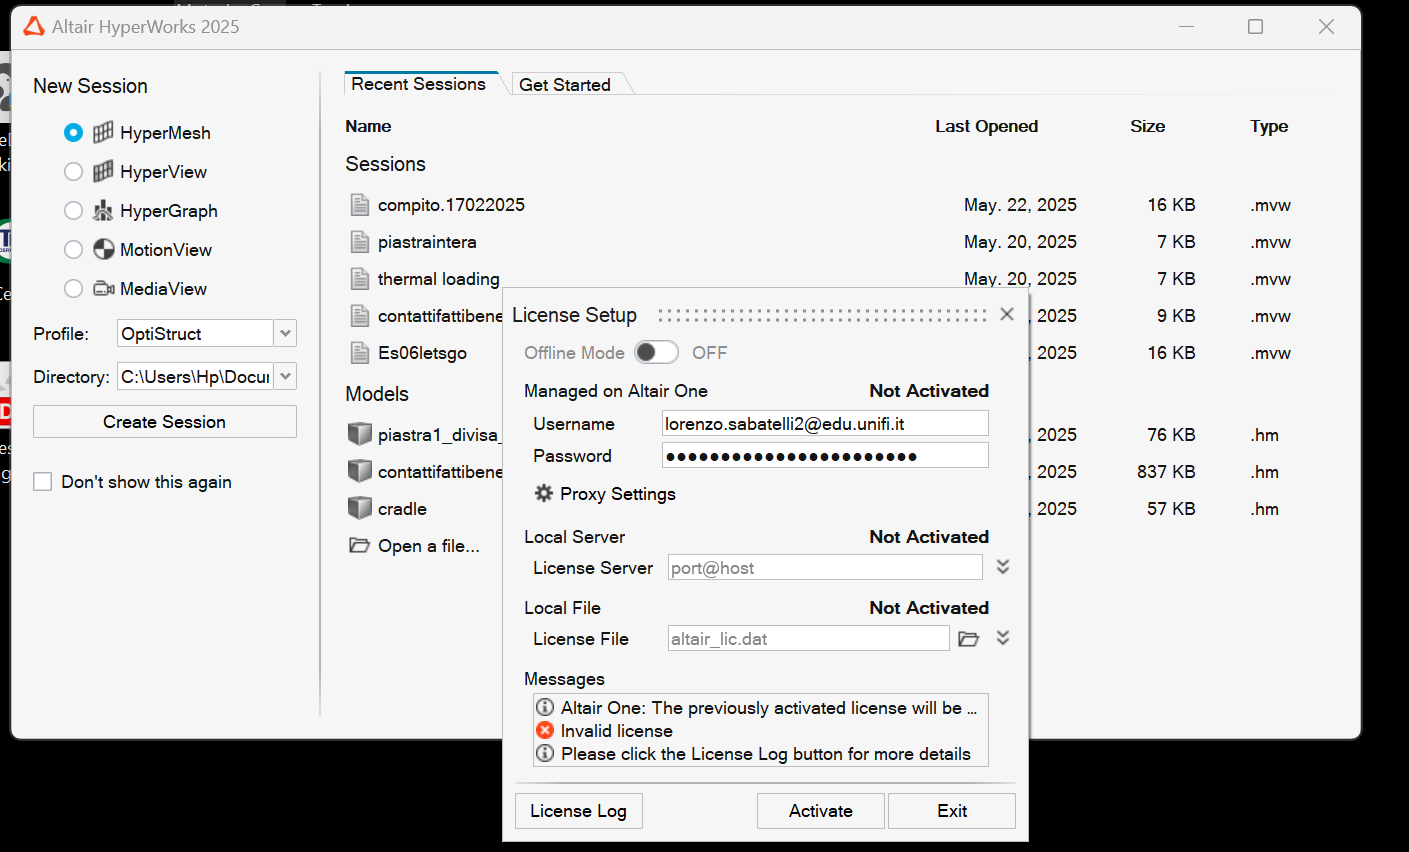Open the piastraintera session

(x=427, y=242)
